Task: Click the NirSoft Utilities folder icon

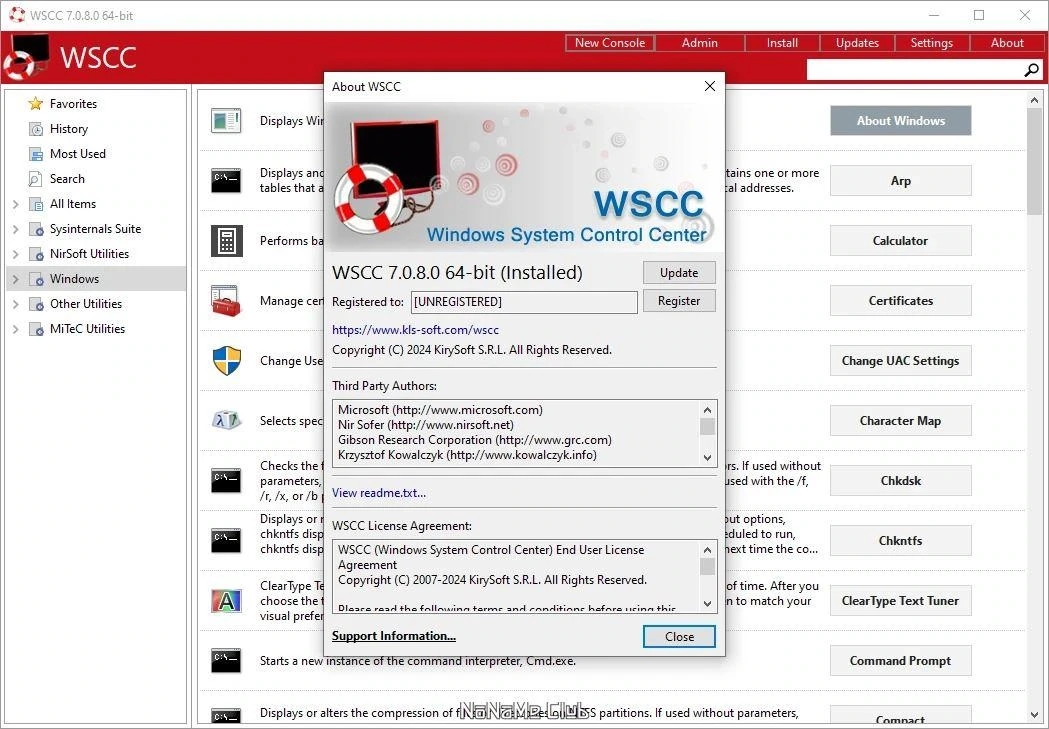Action: [x=36, y=254]
